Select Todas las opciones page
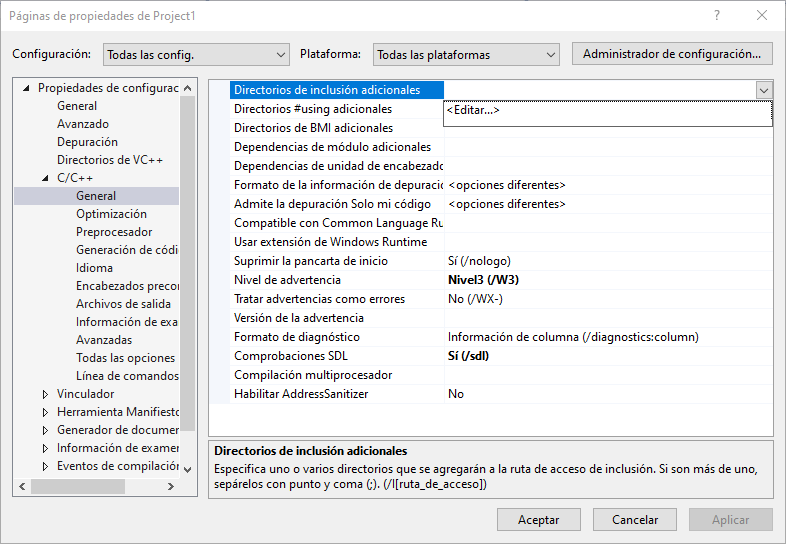Screen dimensions: 786x544 pyautogui.click(x=125, y=358)
